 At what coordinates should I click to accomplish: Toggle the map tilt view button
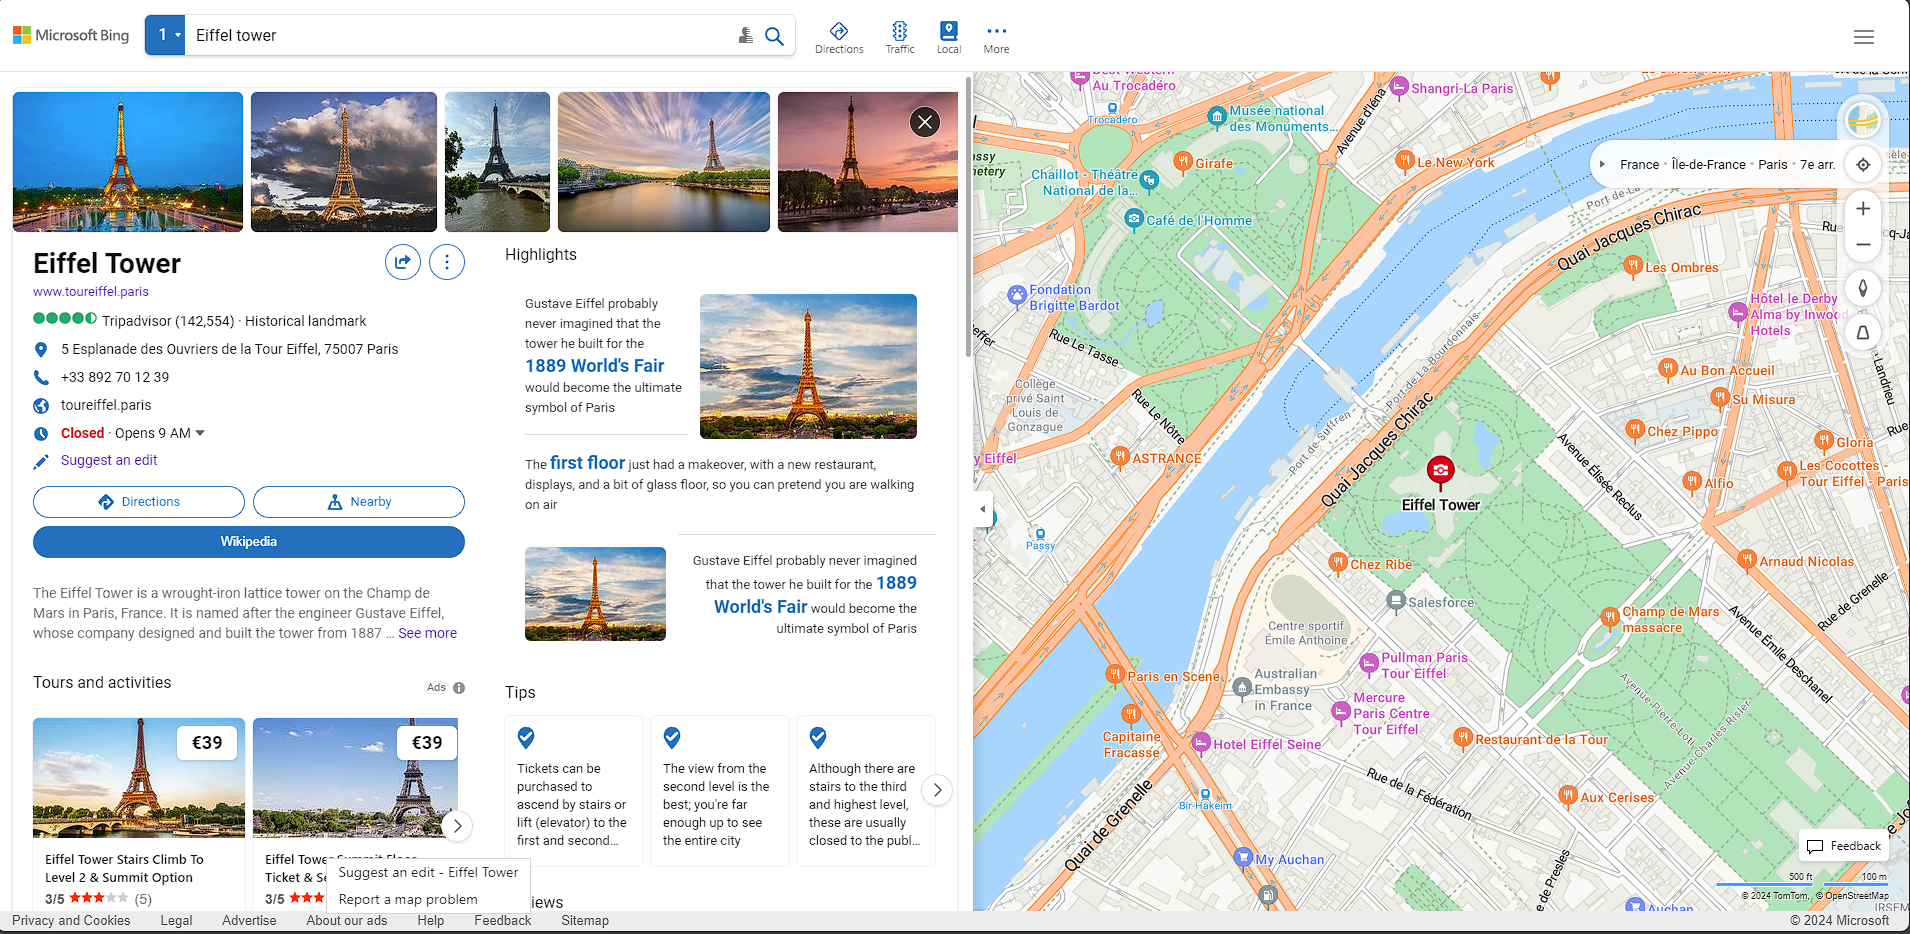coord(1863,333)
